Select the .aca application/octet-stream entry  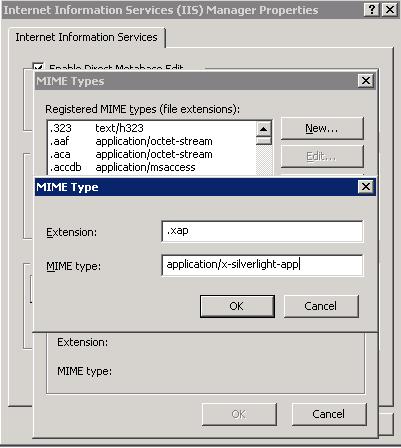[x=152, y=154]
